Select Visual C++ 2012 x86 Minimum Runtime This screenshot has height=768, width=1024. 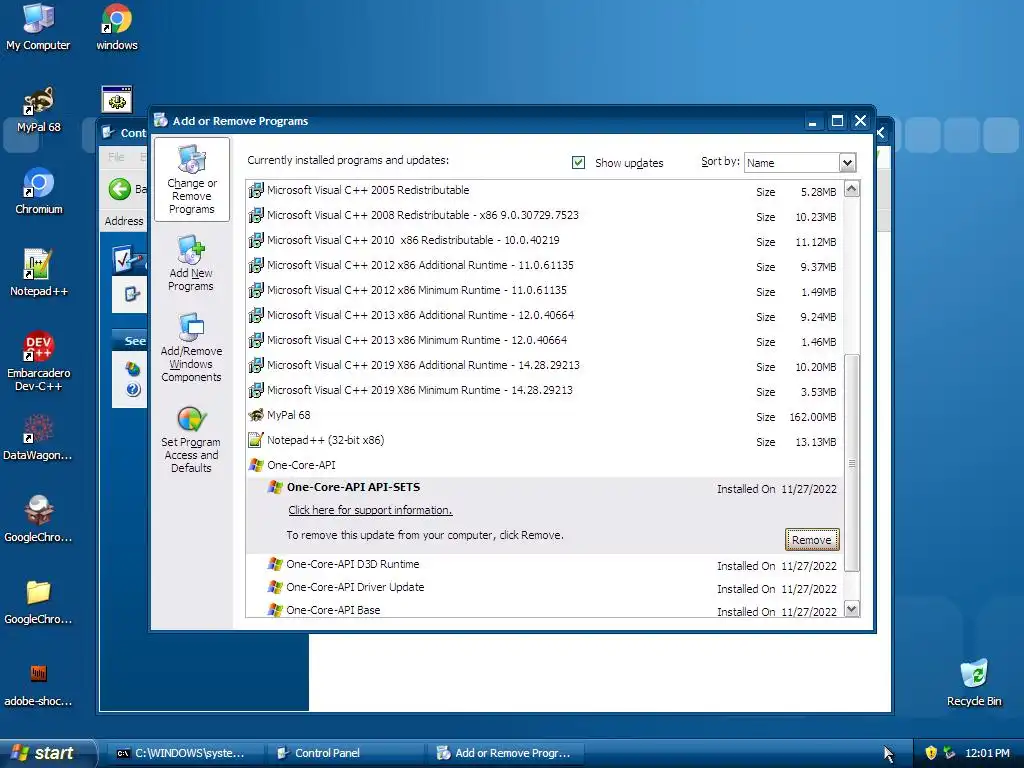coord(543,290)
